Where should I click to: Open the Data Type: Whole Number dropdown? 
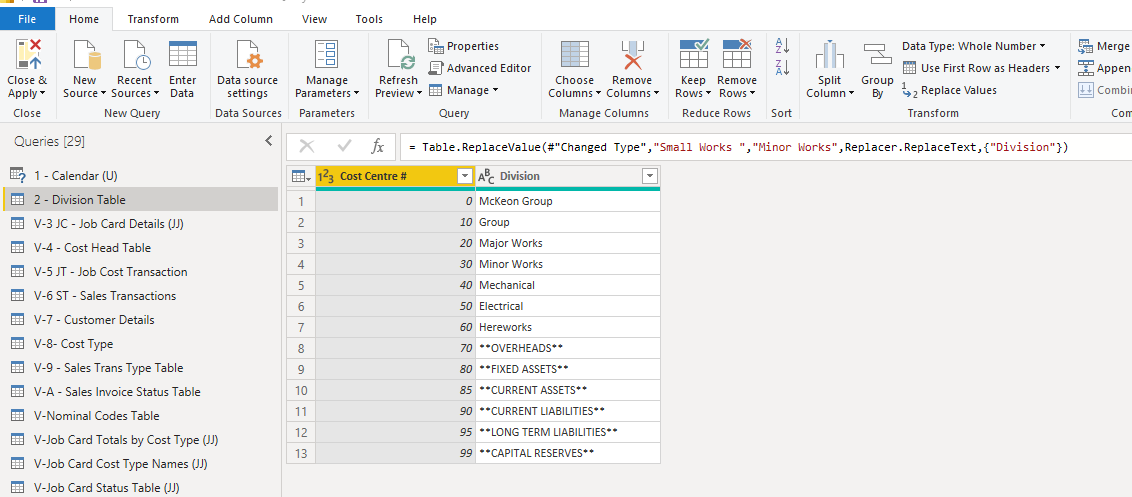pos(973,46)
